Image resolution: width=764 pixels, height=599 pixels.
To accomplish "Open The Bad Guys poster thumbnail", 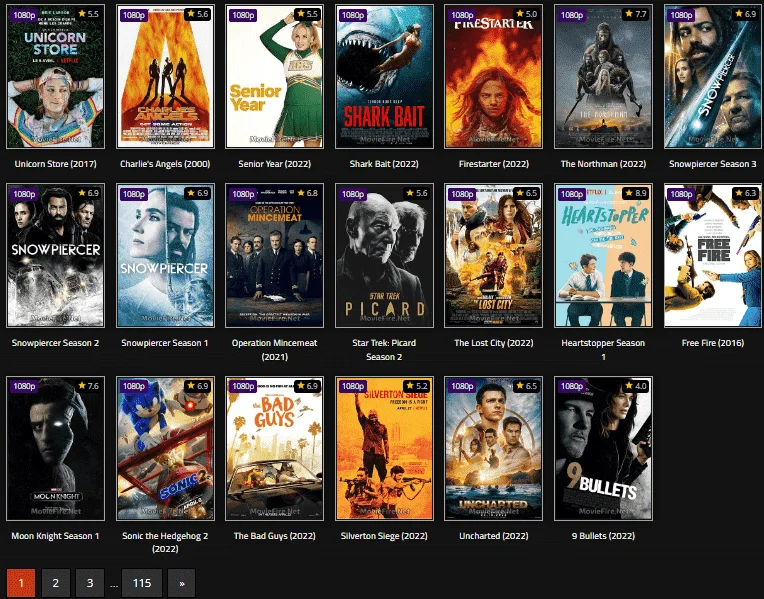I will point(274,448).
